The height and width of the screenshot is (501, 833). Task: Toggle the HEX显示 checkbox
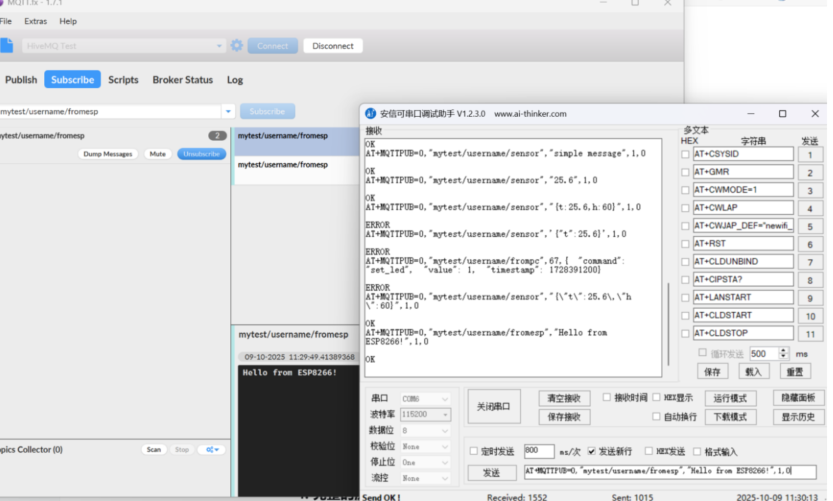pyautogui.click(x=656, y=397)
